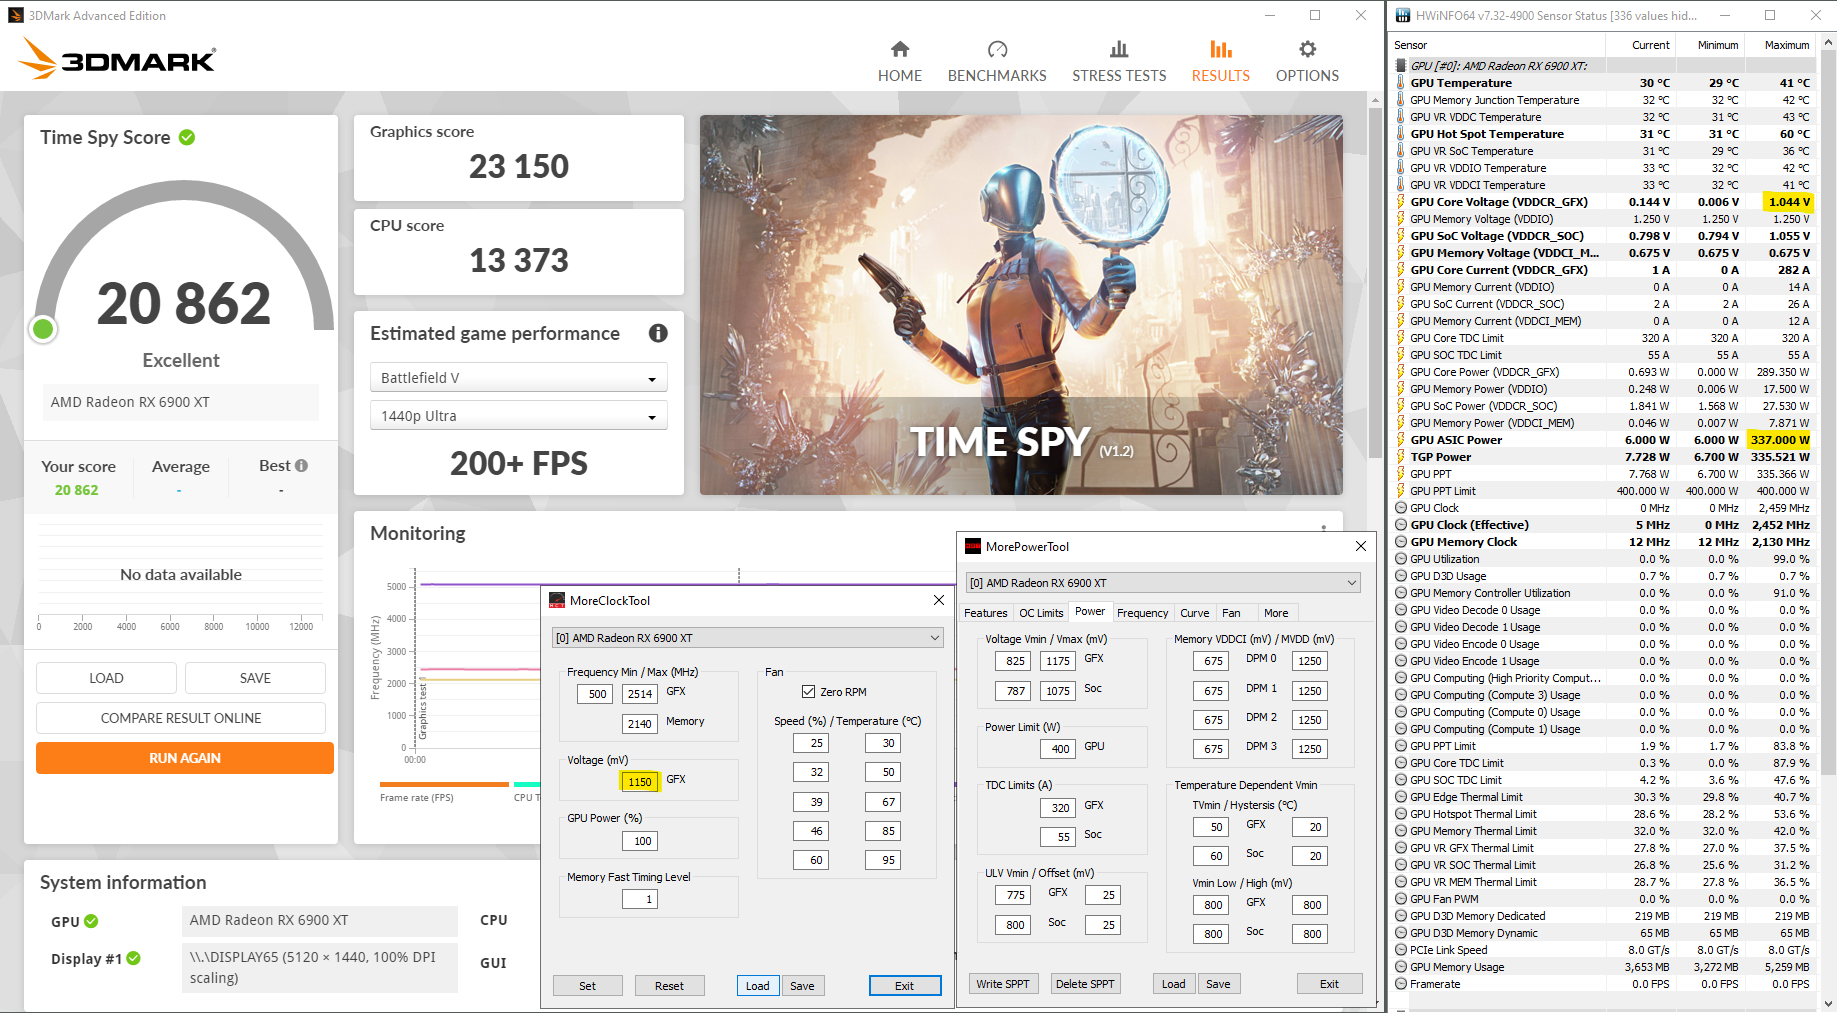
Task: Click the 3DMark logo
Action: click(x=118, y=58)
